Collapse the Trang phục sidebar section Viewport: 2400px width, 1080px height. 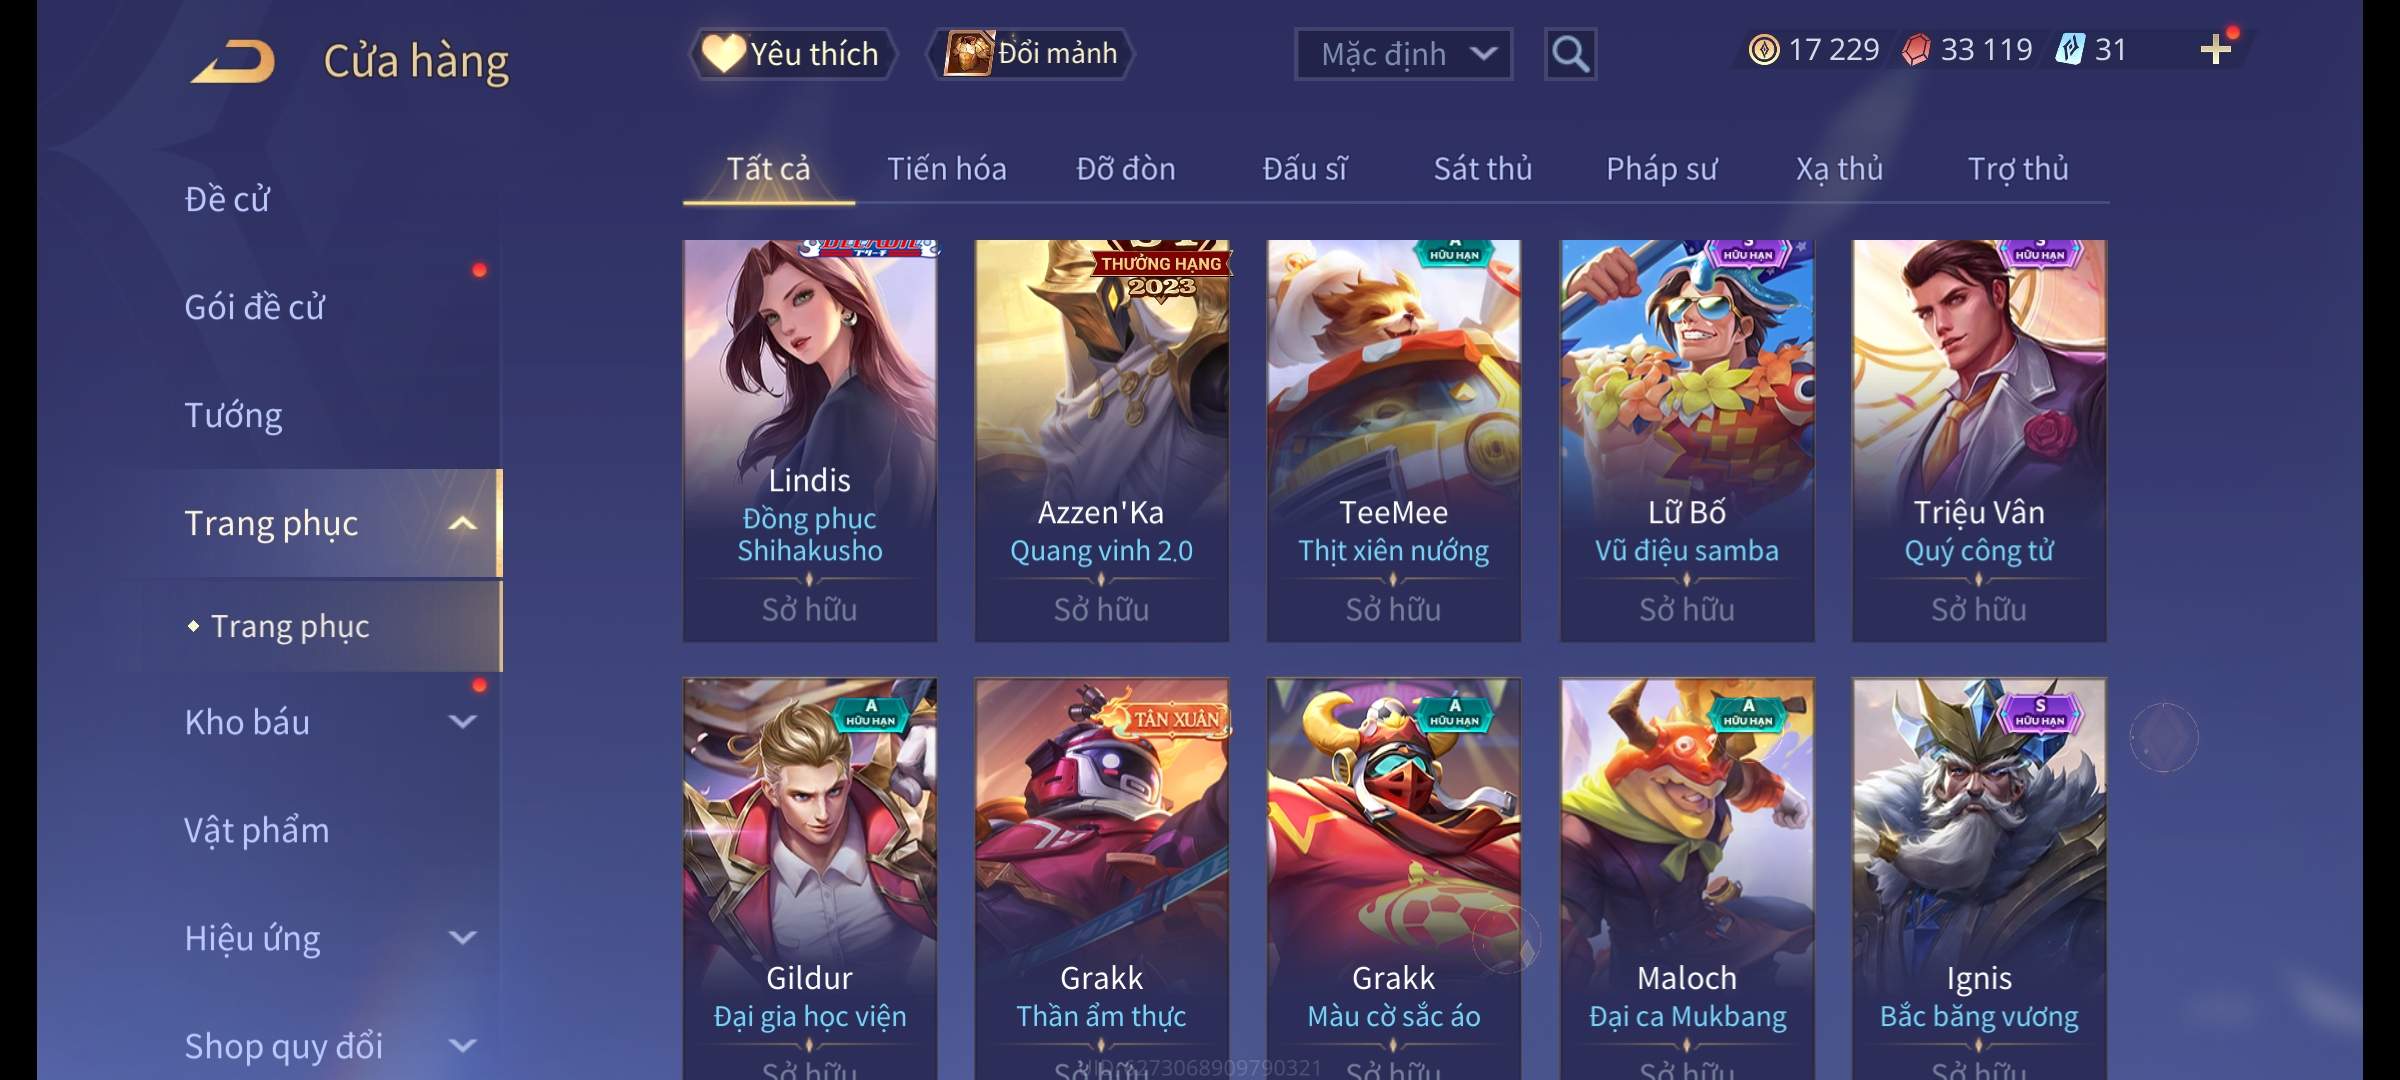pos(462,523)
